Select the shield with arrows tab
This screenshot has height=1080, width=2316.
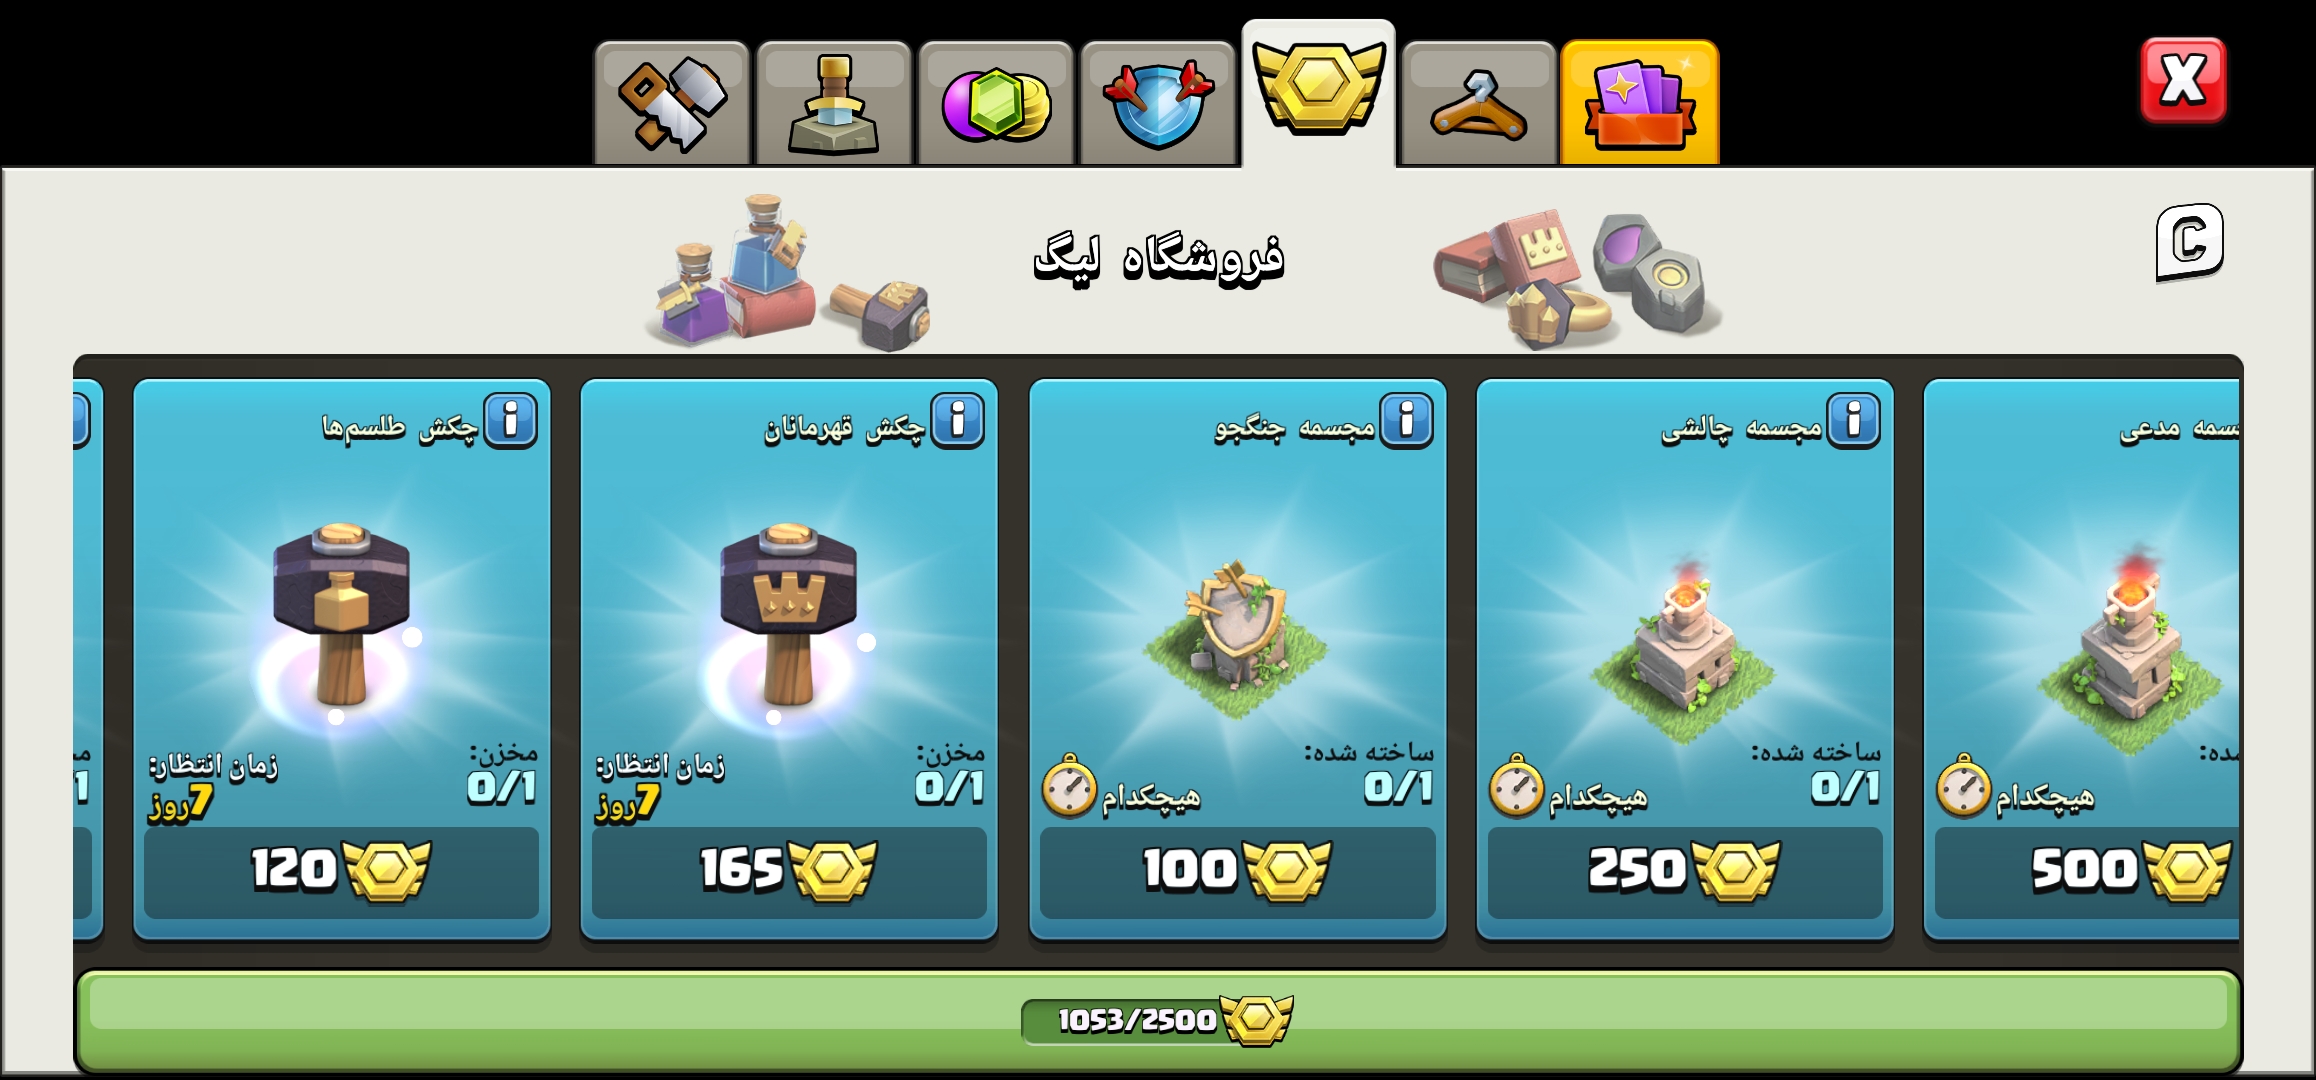(1157, 103)
